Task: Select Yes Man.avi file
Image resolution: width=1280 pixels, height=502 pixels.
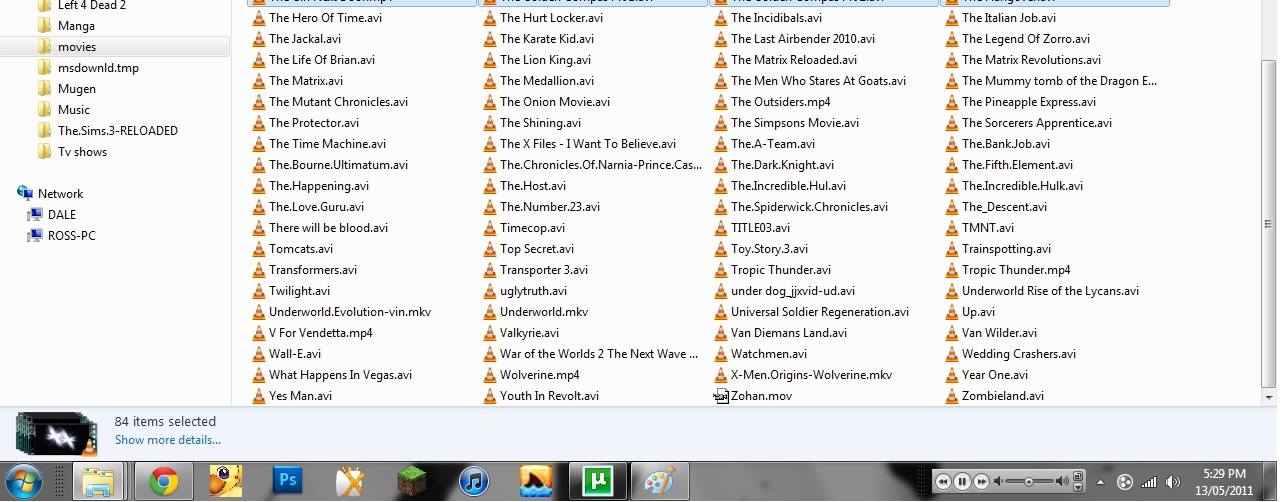Action: click(300, 396)
